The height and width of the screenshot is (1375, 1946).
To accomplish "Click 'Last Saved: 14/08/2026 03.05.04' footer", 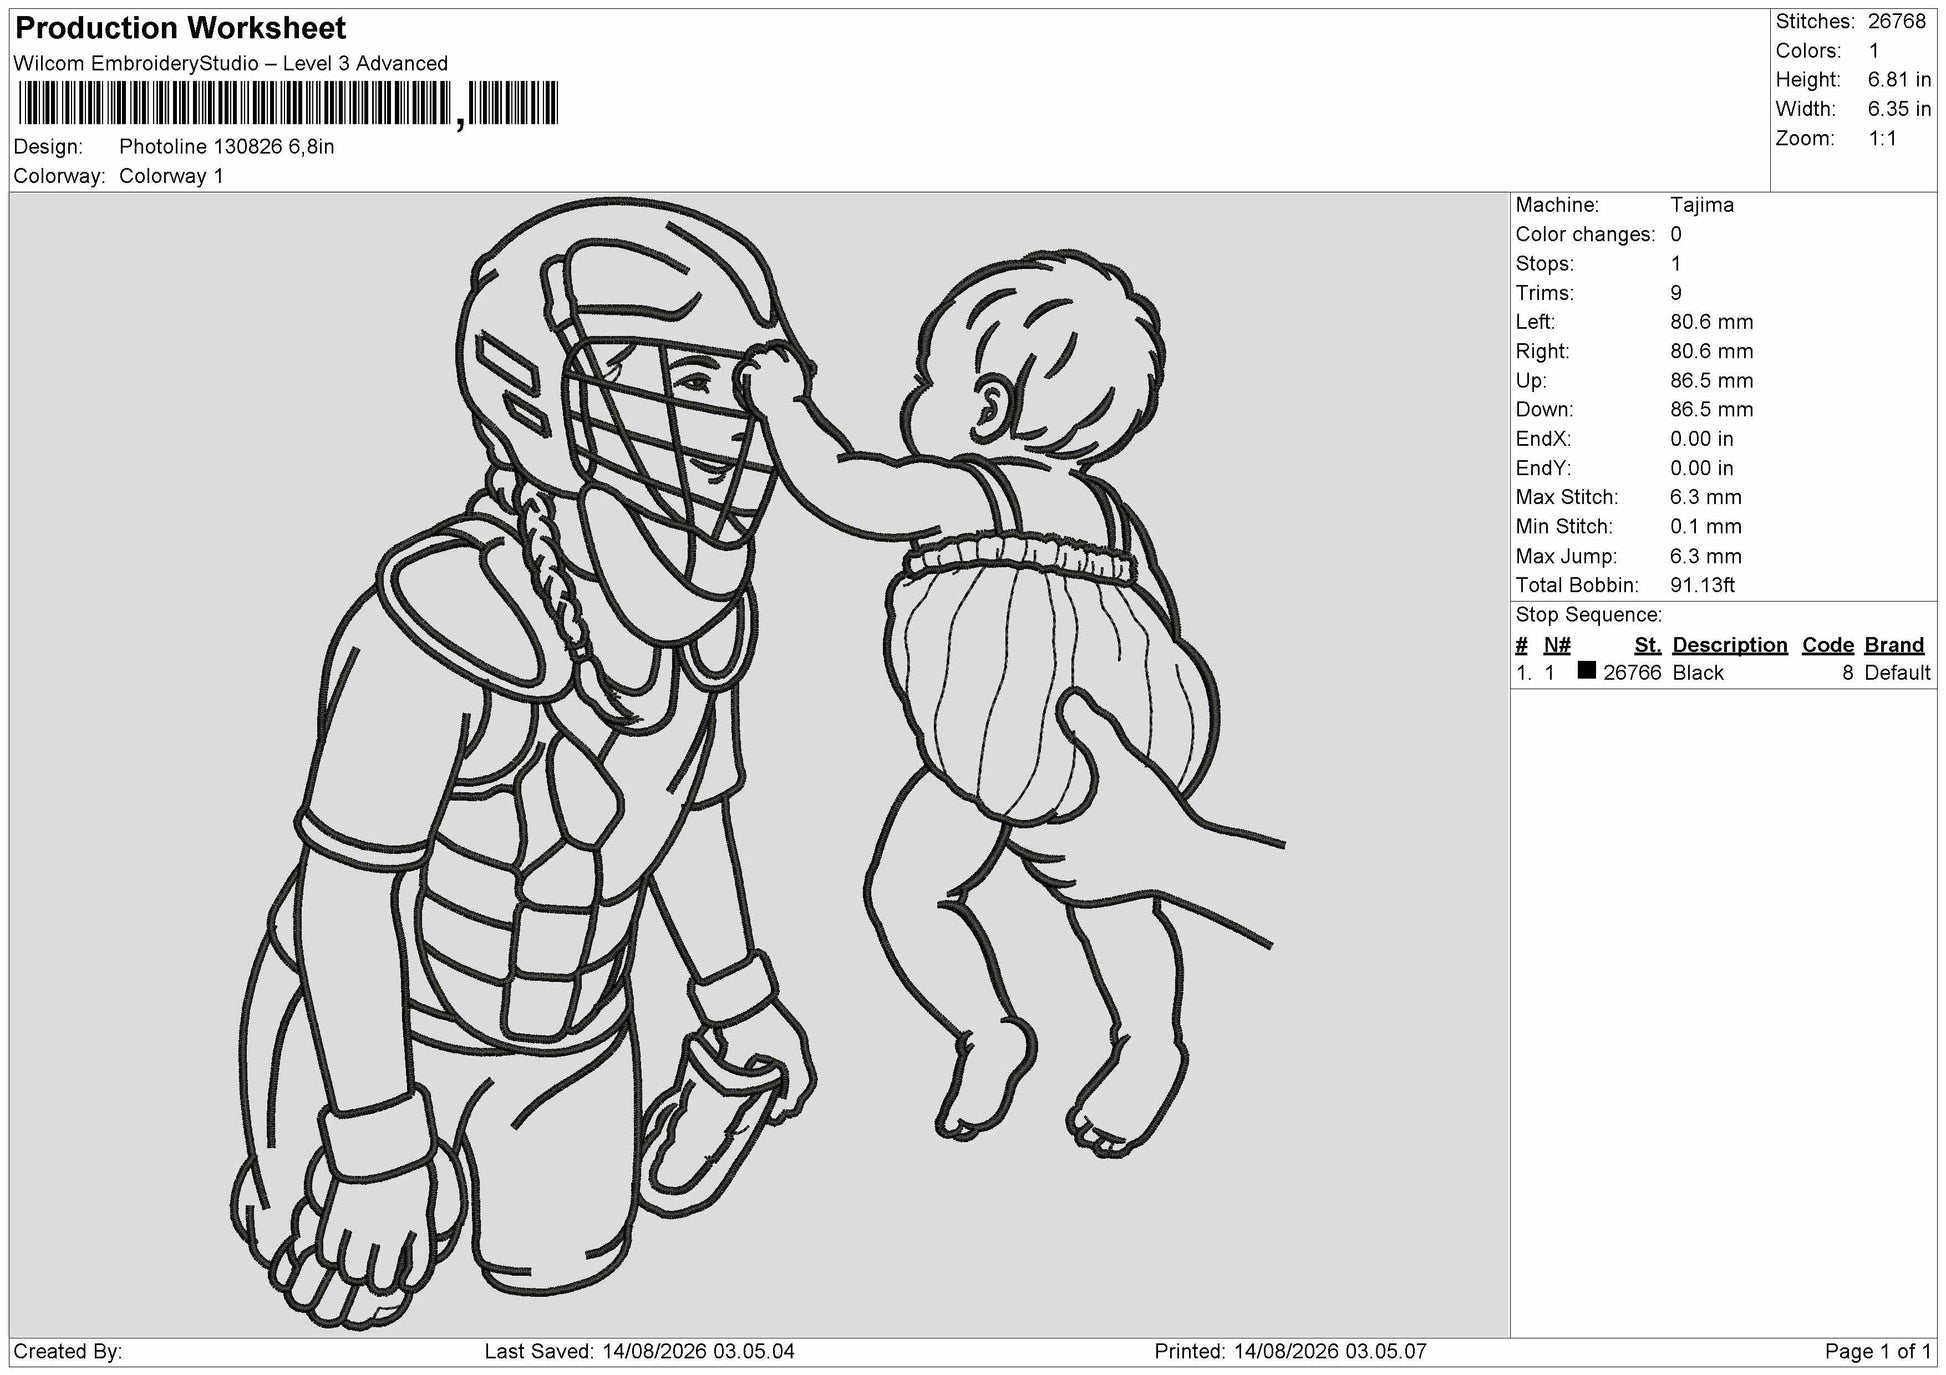I will 640,1352.
